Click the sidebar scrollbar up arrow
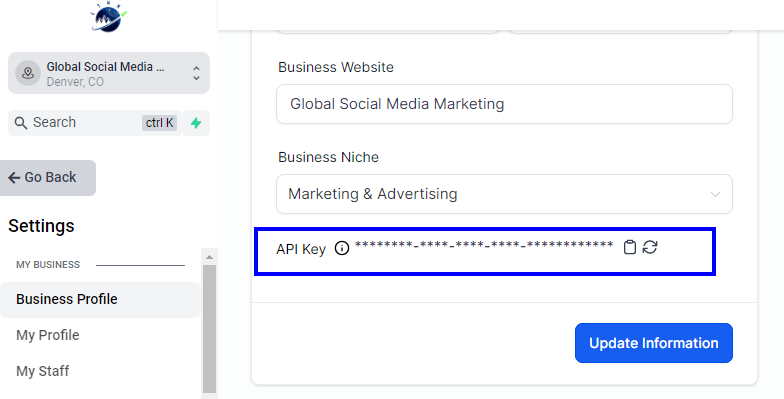Screen dimensions: 784x399 point(210,256)
